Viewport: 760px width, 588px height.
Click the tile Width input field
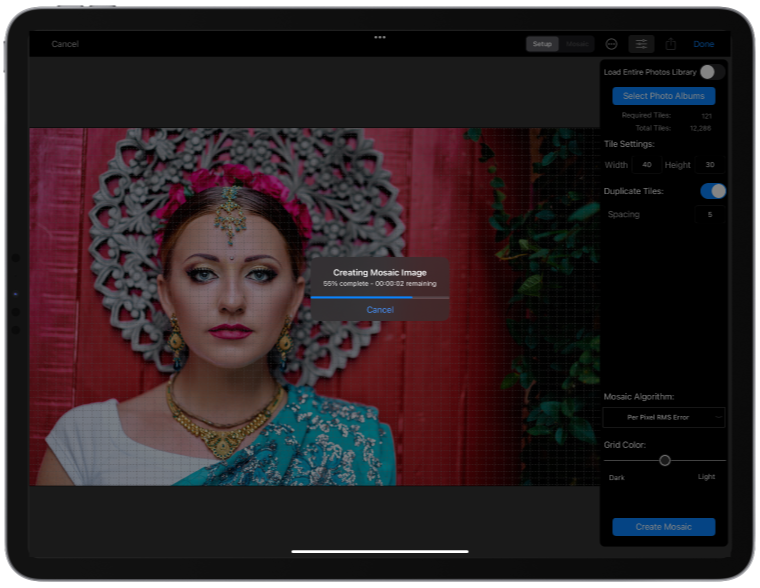[x=646, y=165]
